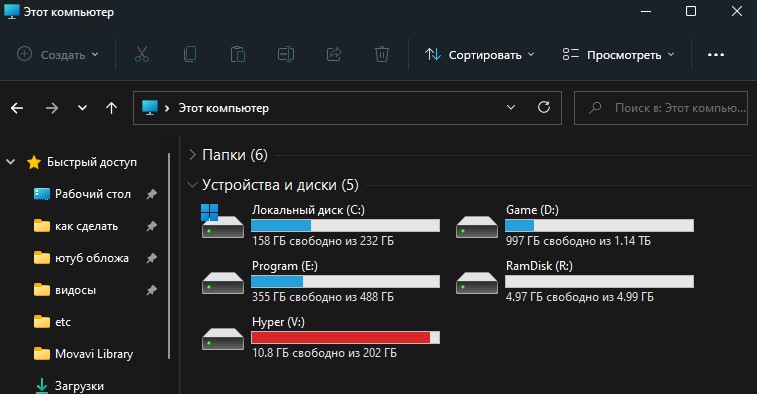Click the Hyper (V:) red usage bar

pos(346,338)
